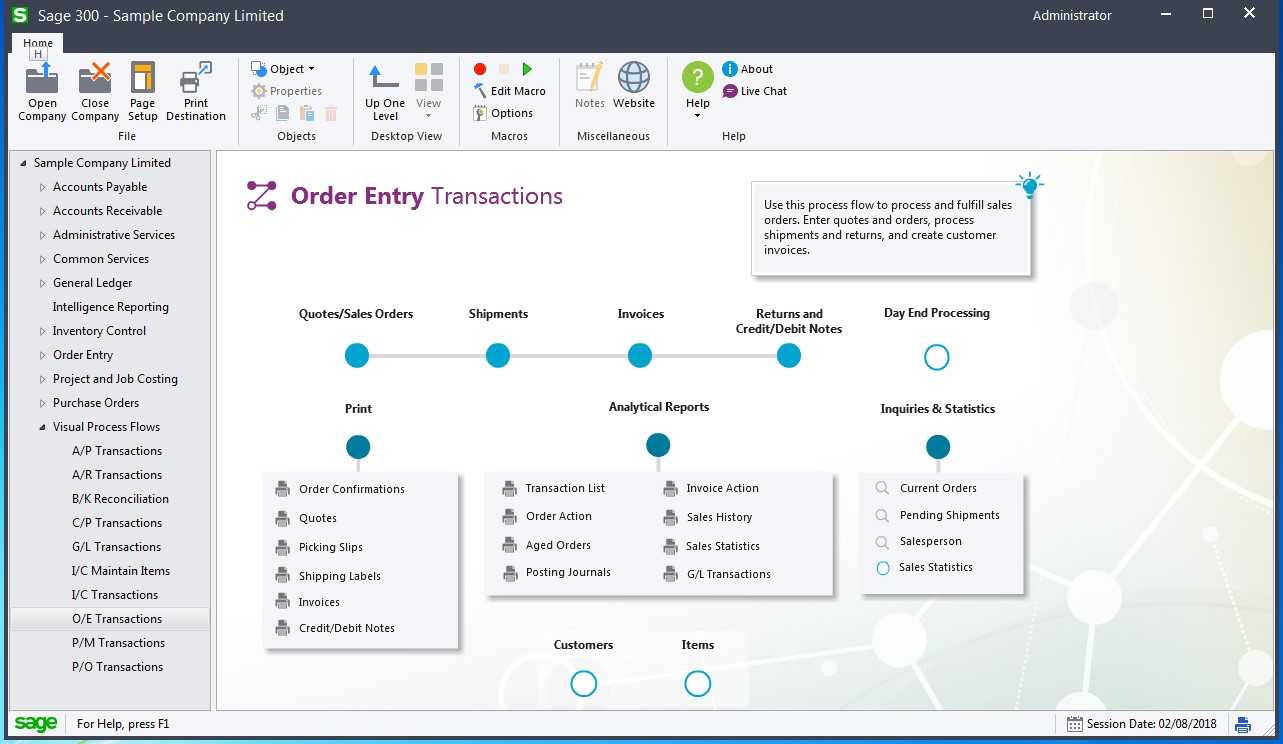Viewport: 1283px width, 744px height.
Task: Click the Live Chat icon
Action: (731, 91)
